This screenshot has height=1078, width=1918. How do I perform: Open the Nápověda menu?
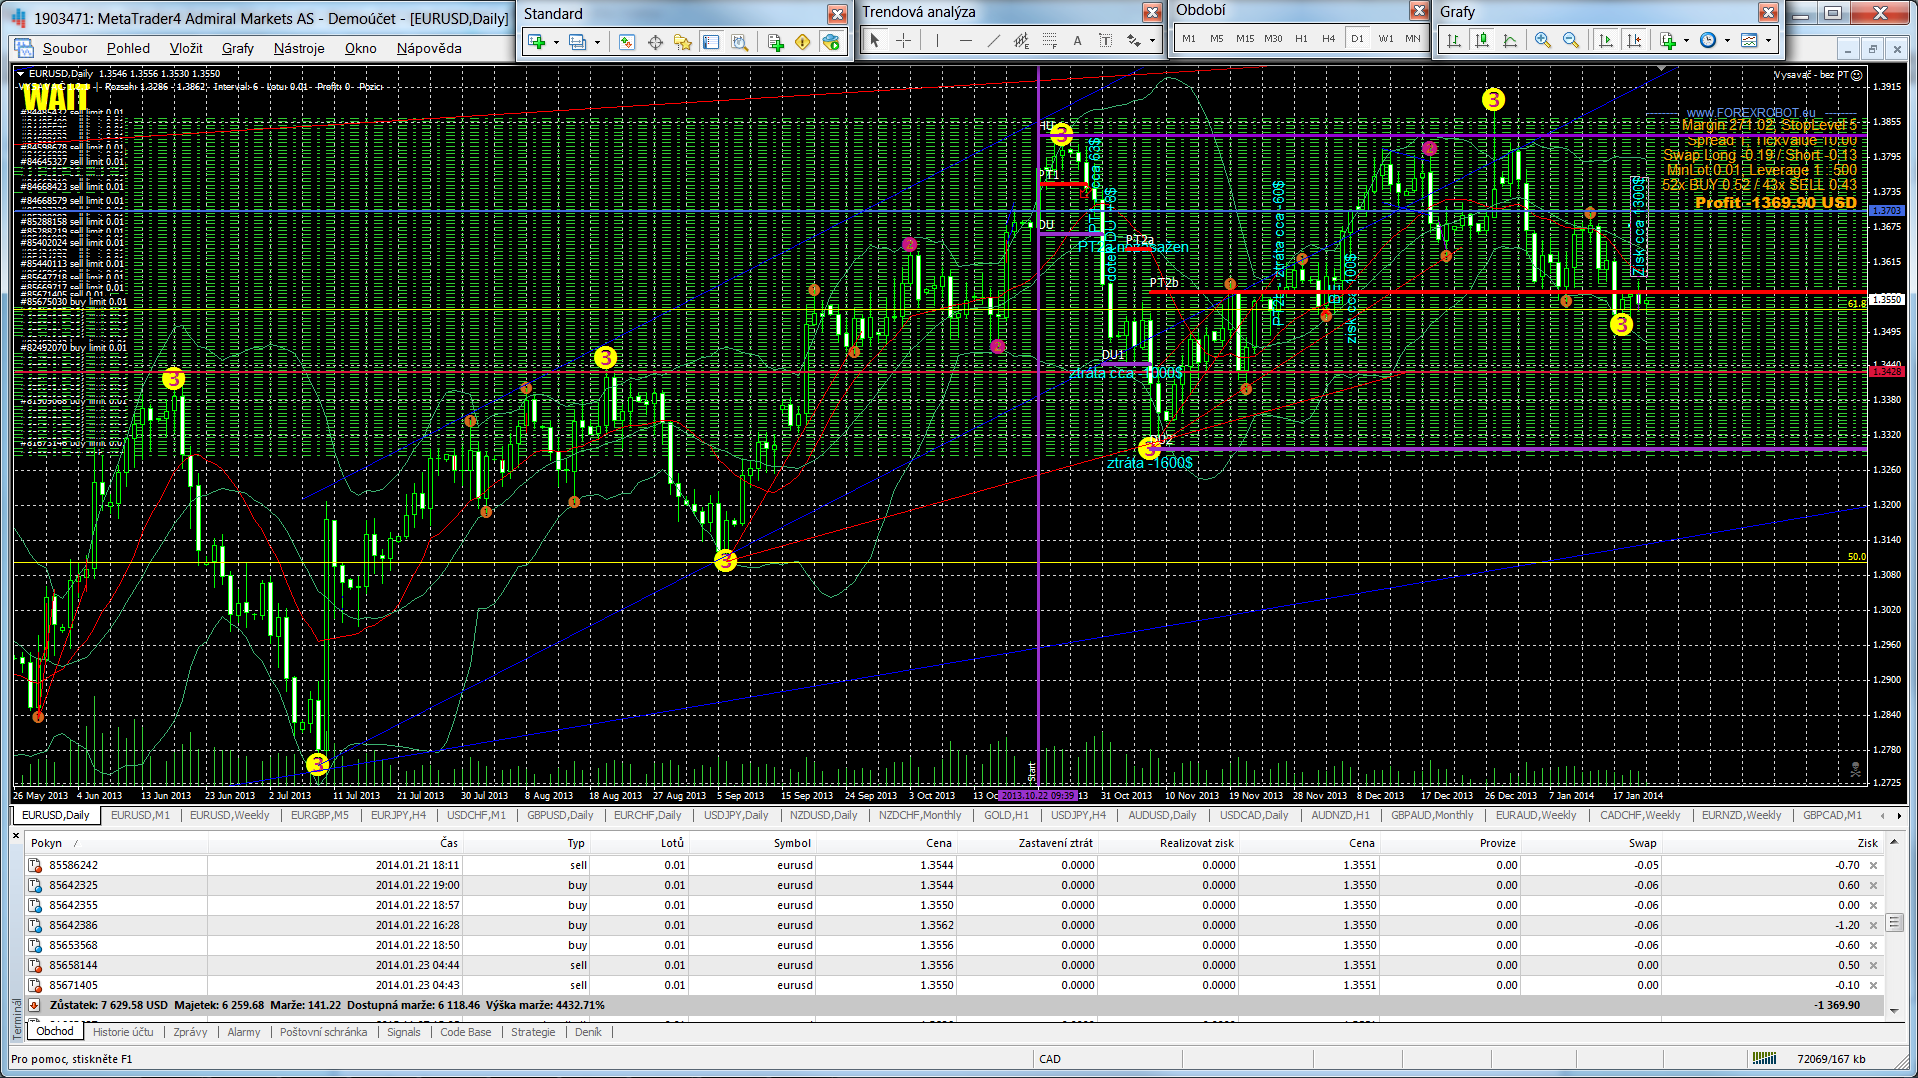tap(429, 48)
